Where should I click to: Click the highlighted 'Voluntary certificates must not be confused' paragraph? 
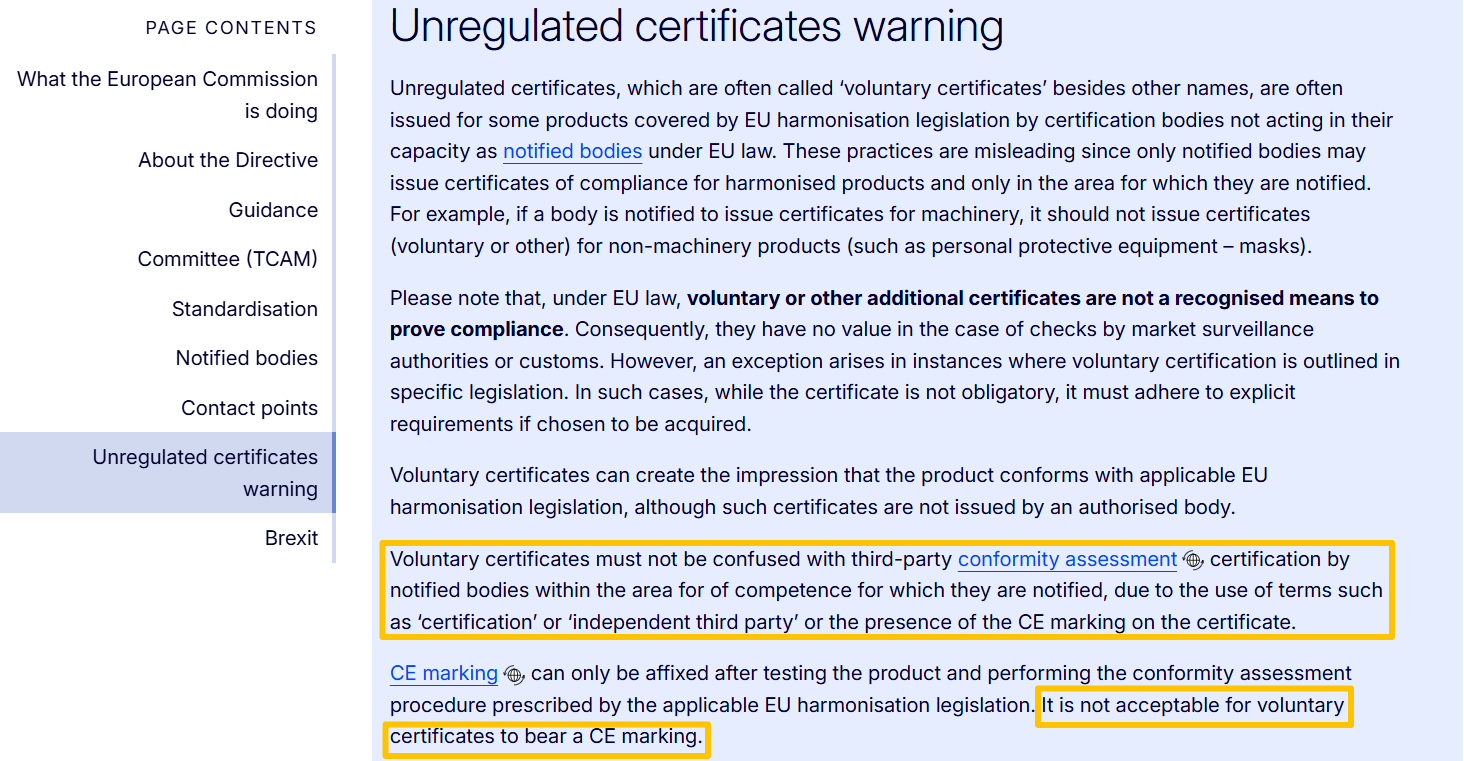pos(887,590)
